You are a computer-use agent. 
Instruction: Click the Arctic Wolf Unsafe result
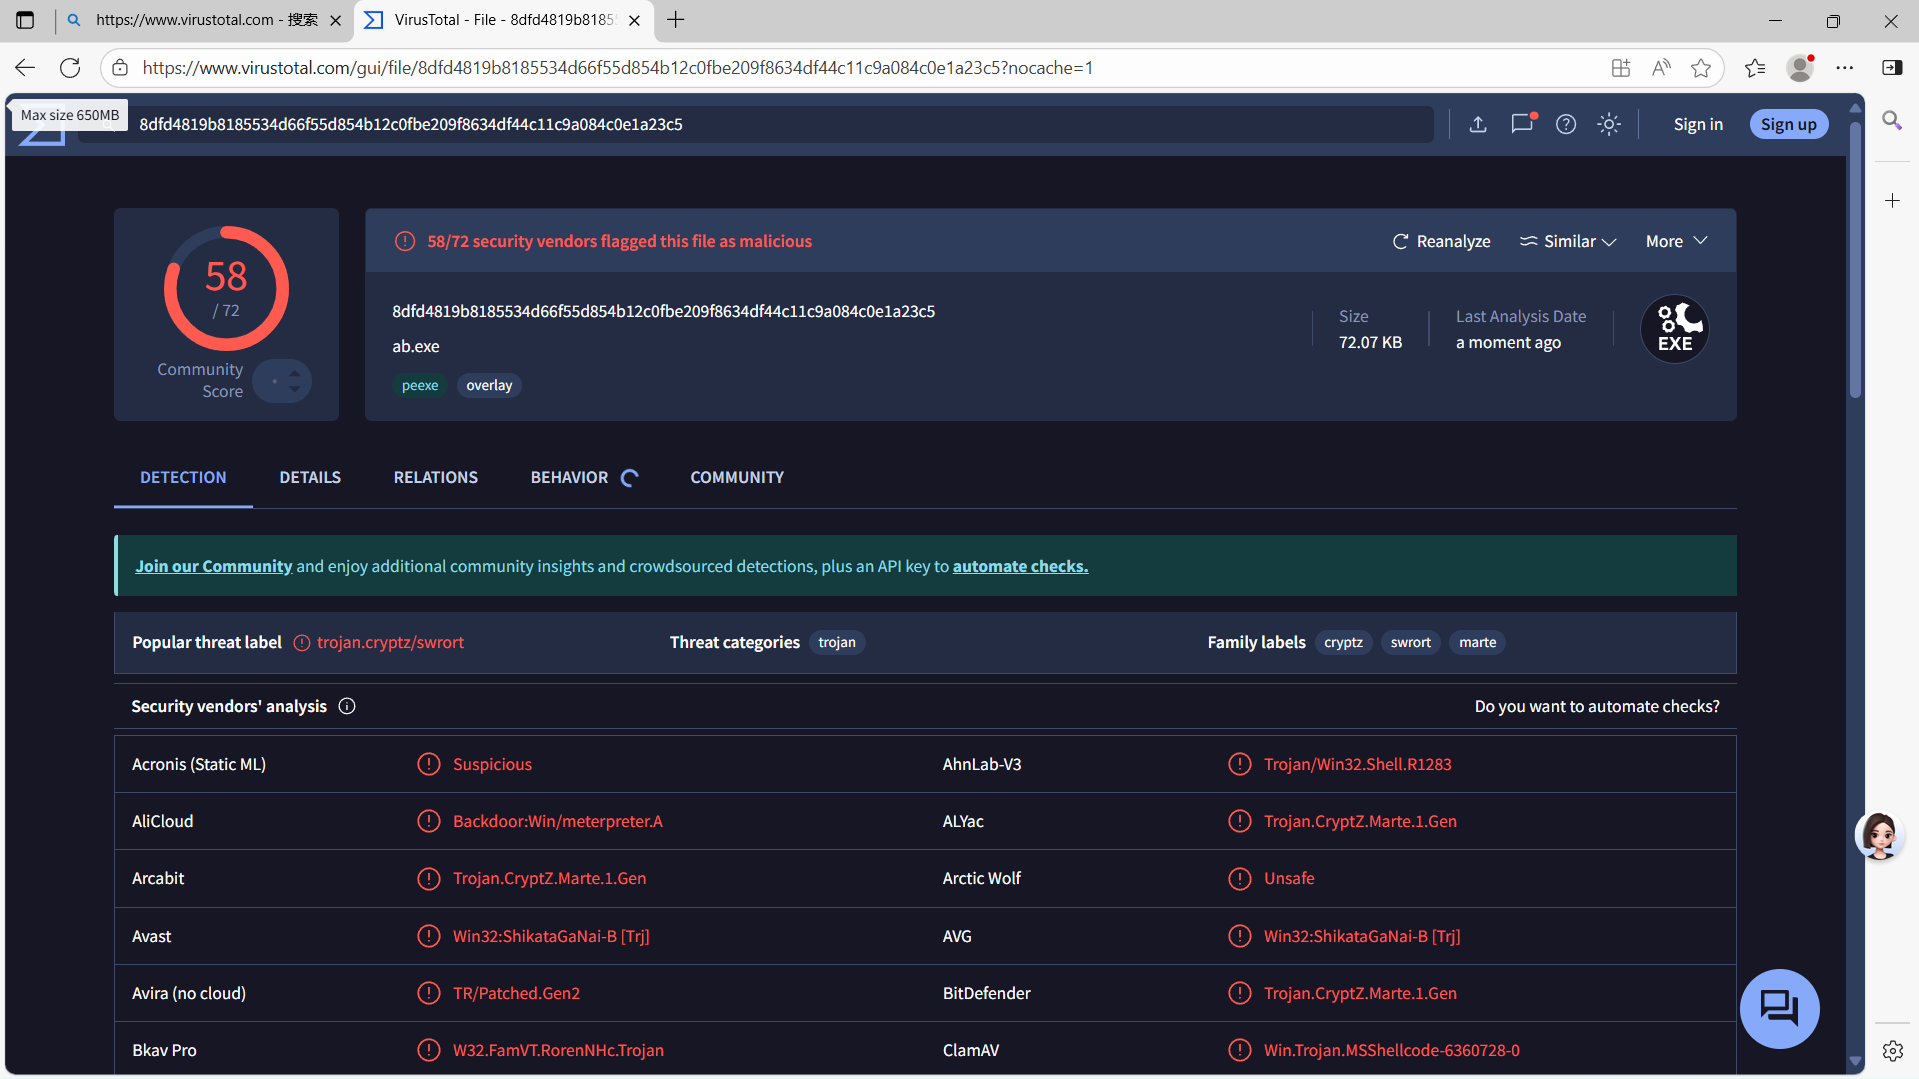click(x=1289, y=878)
